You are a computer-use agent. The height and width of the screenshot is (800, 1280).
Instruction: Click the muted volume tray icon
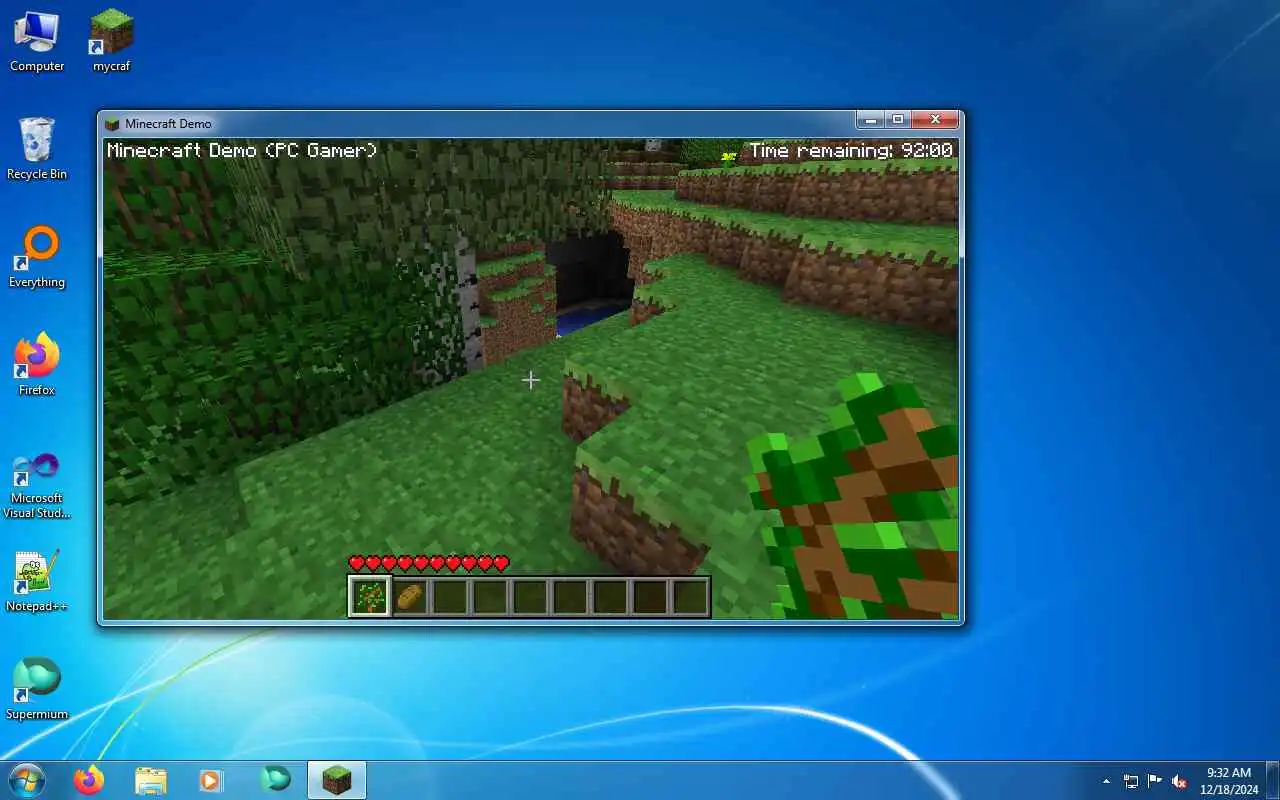pyautogui.click(x=1179, y=781)
